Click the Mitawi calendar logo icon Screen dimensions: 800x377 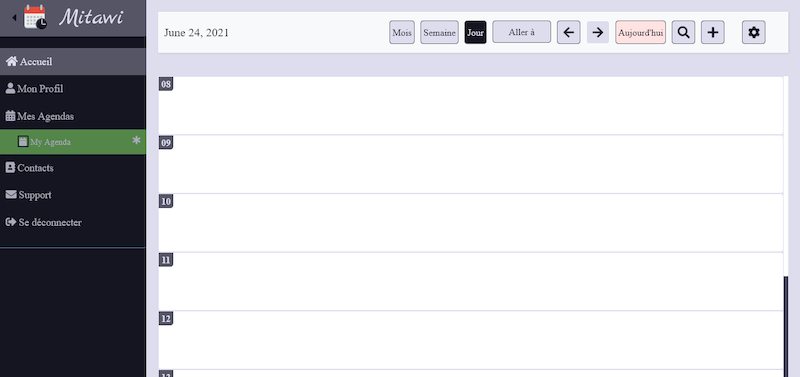[35, 17]
